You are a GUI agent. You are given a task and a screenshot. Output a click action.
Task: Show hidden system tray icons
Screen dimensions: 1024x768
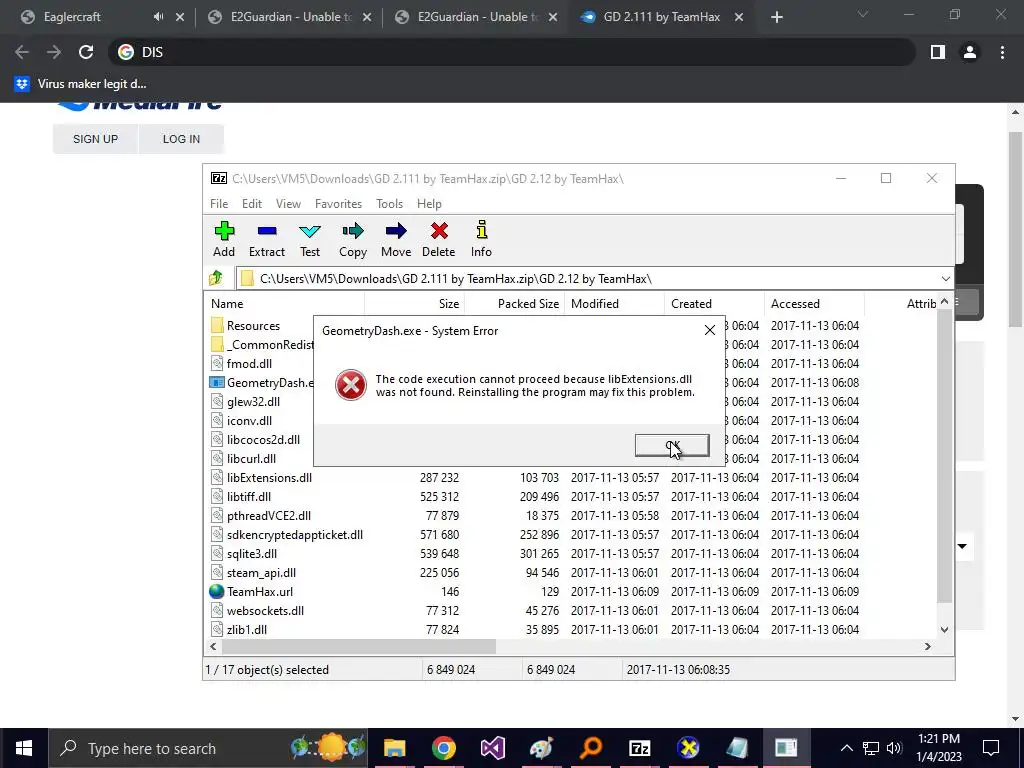coord(846,748)
